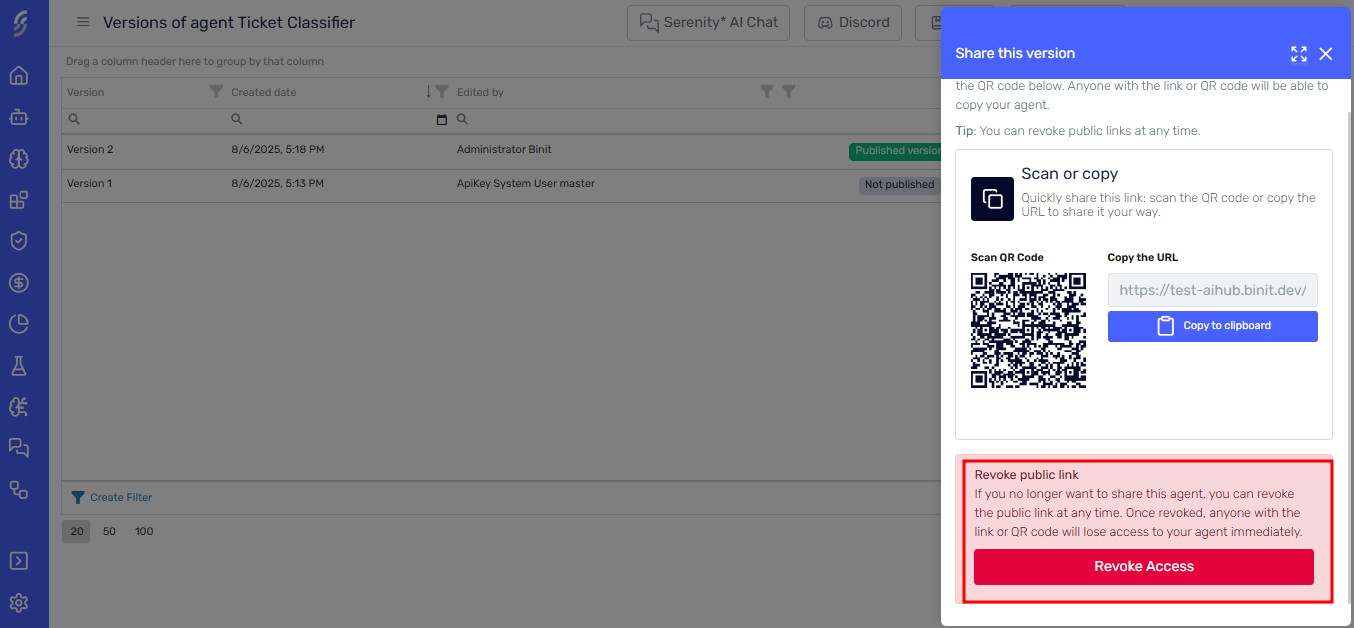1354x628 pixels.
Task: Click the Version column search field
Action: [144, 119]
